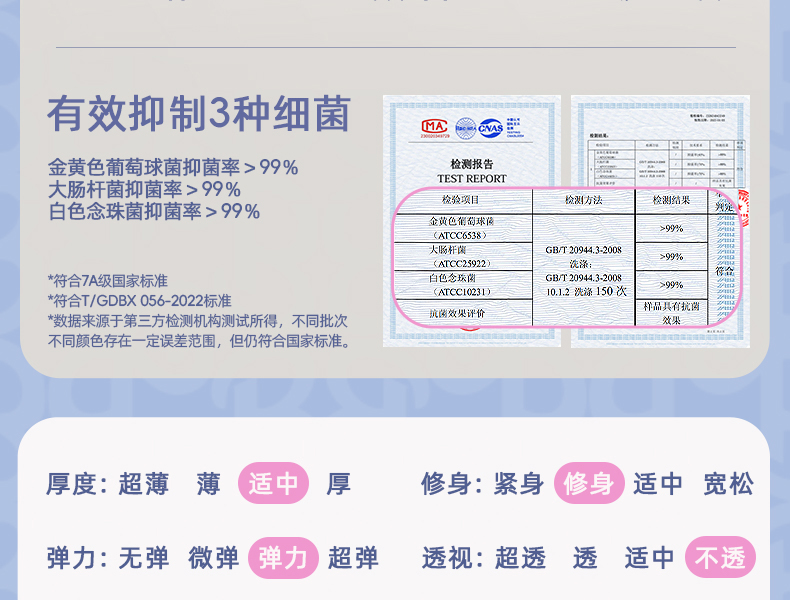Click the 有效抑制3种细菌 headline

[x=199, y=114]
